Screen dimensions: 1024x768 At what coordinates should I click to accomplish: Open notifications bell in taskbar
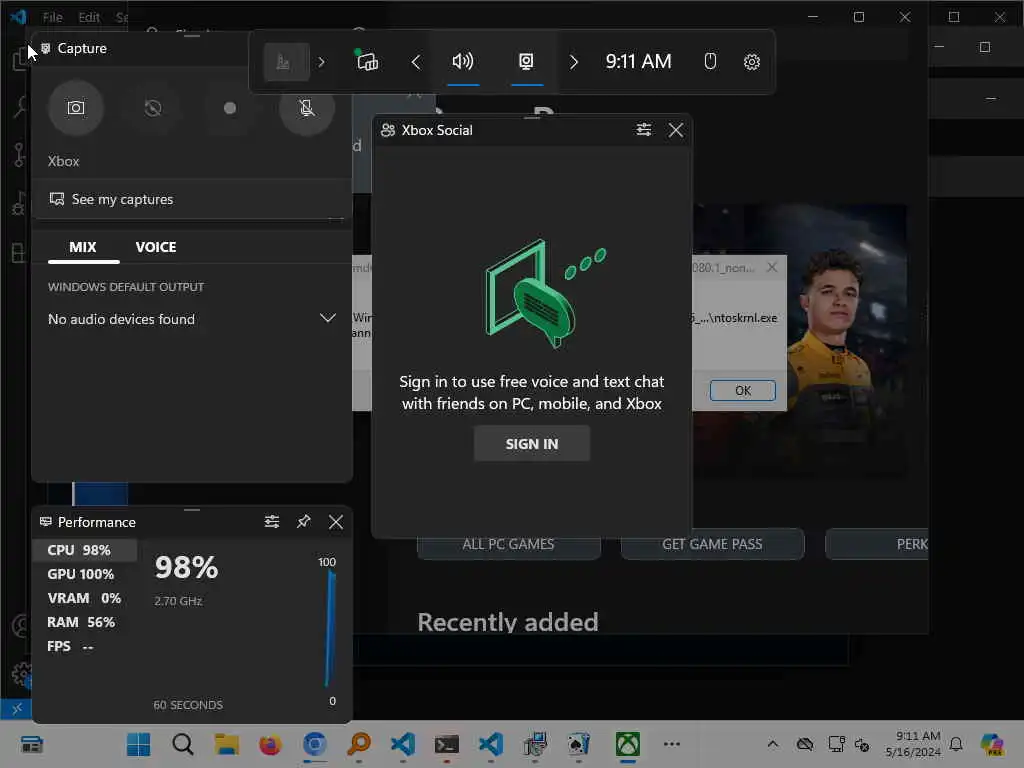(x=956, y=744)
